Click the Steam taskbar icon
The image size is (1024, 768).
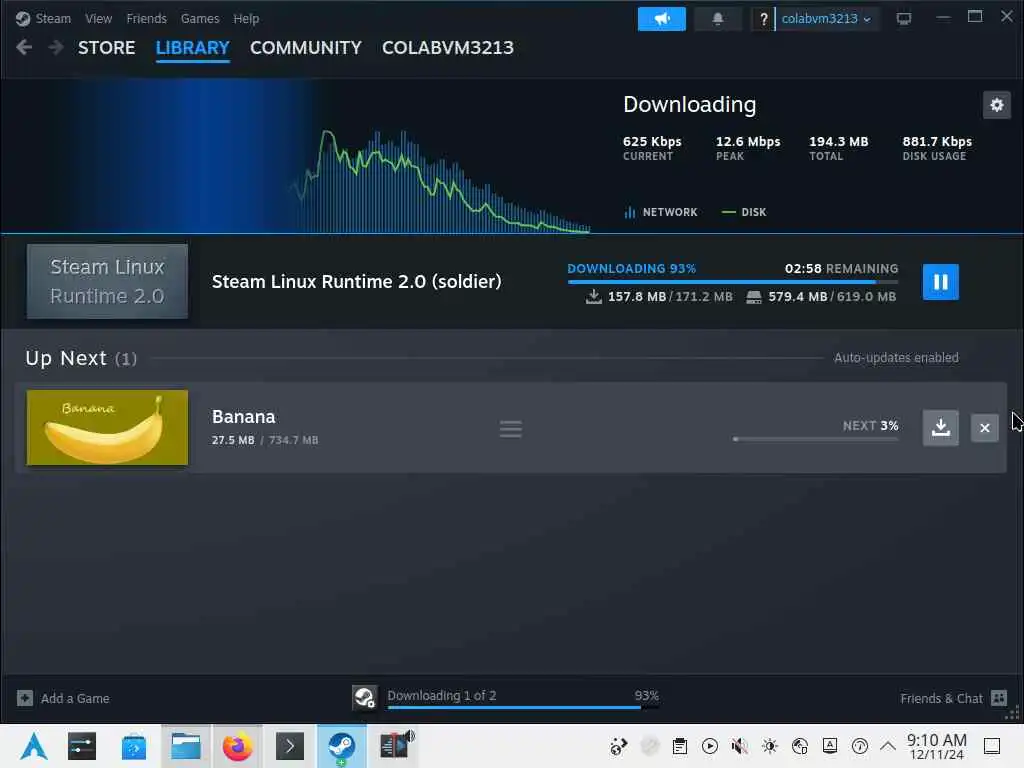click(x=342, y=746)
